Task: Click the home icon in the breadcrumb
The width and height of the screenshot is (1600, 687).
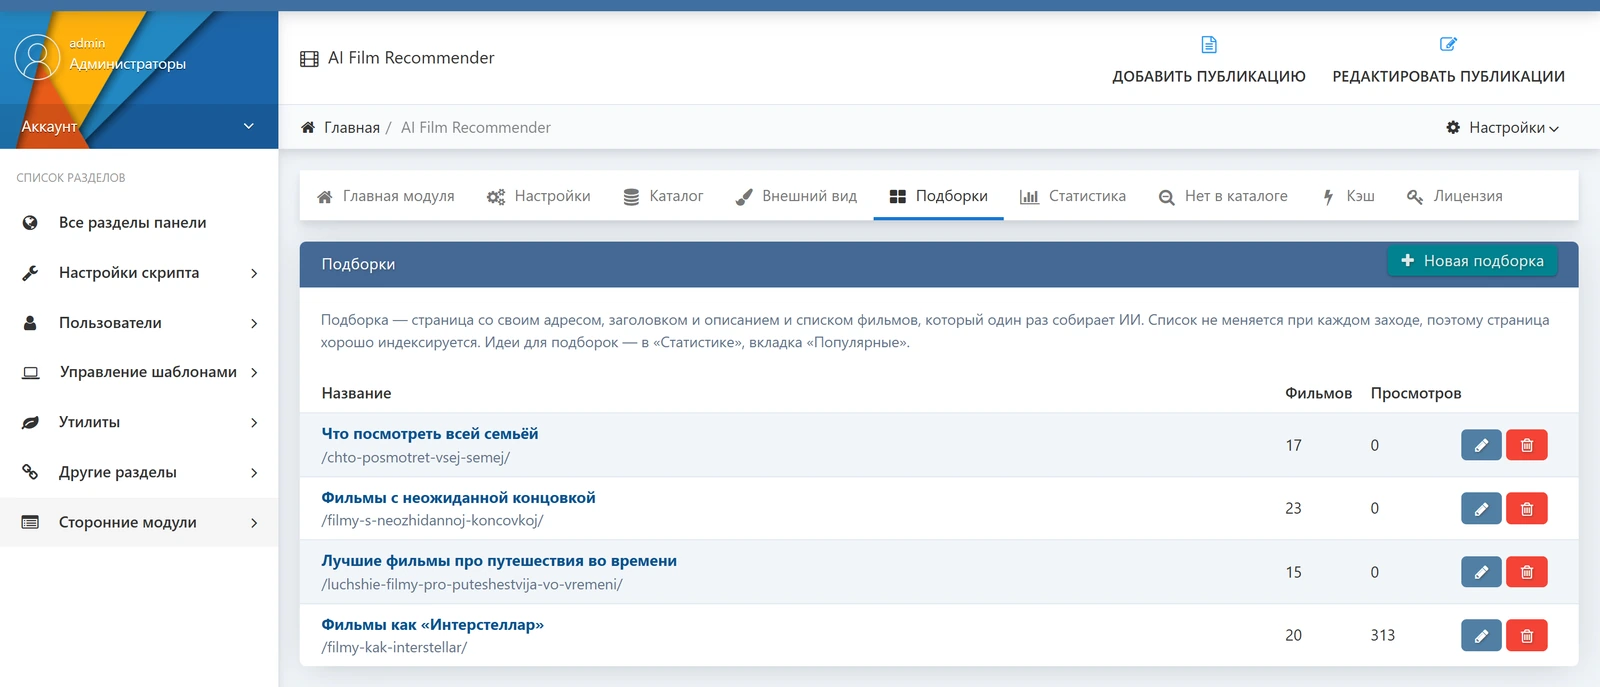Action: 308,127
